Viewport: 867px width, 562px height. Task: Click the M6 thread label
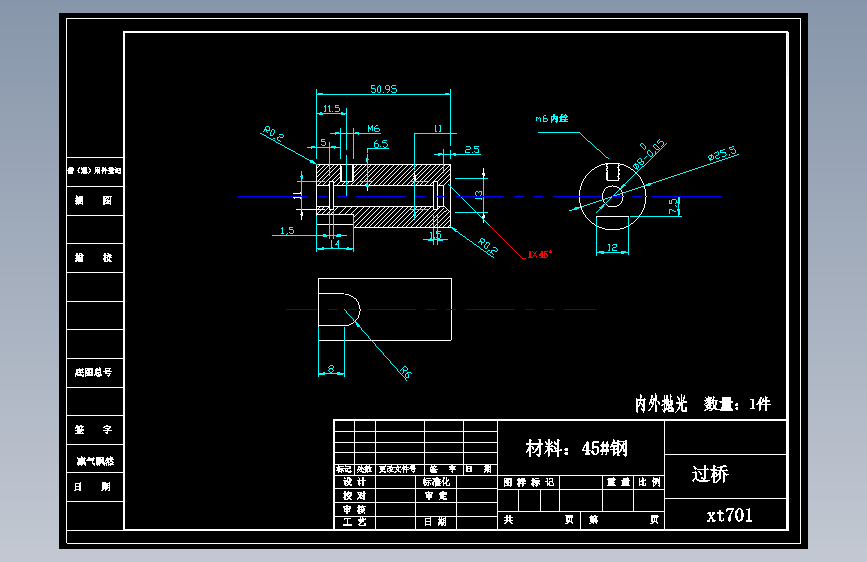374,128
